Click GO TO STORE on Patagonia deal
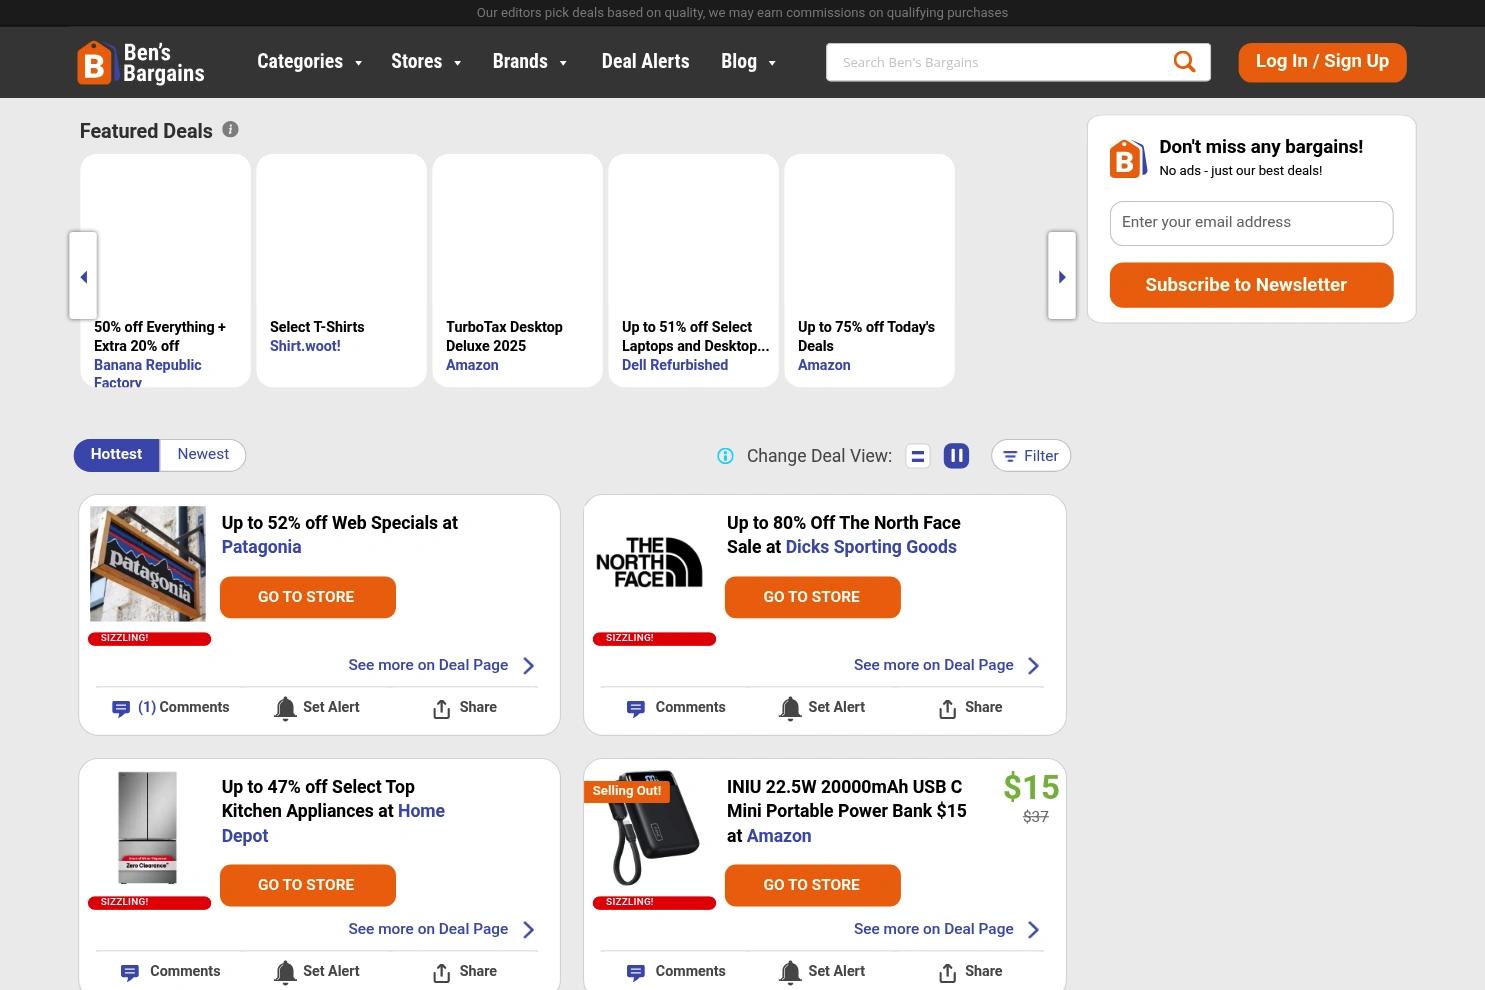 307,597
